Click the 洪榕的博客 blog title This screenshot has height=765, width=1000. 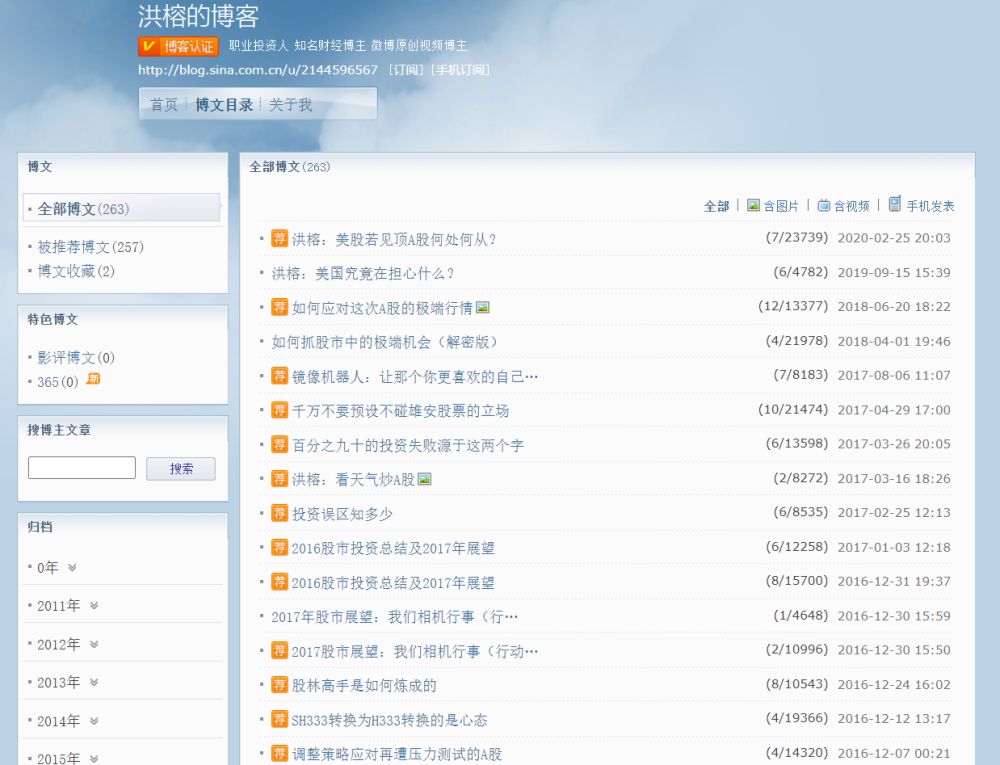(198, 16)
